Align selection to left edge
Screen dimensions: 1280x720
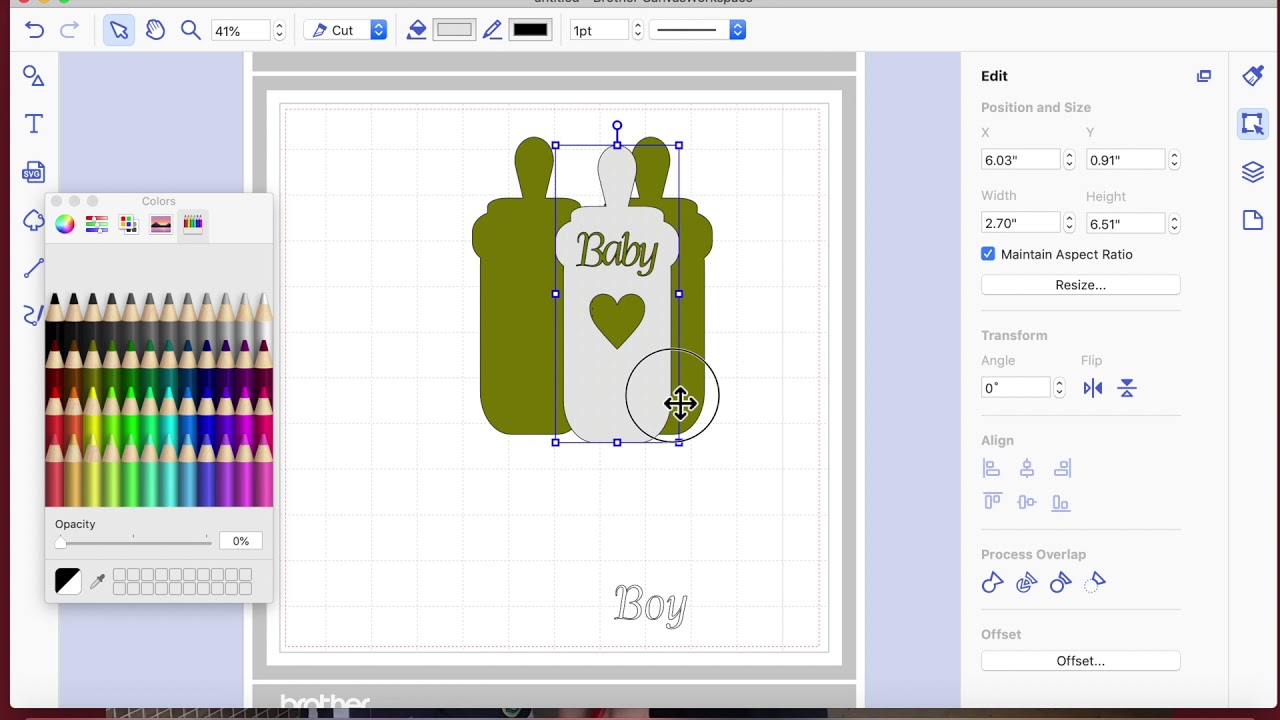(x=992, y=468)
